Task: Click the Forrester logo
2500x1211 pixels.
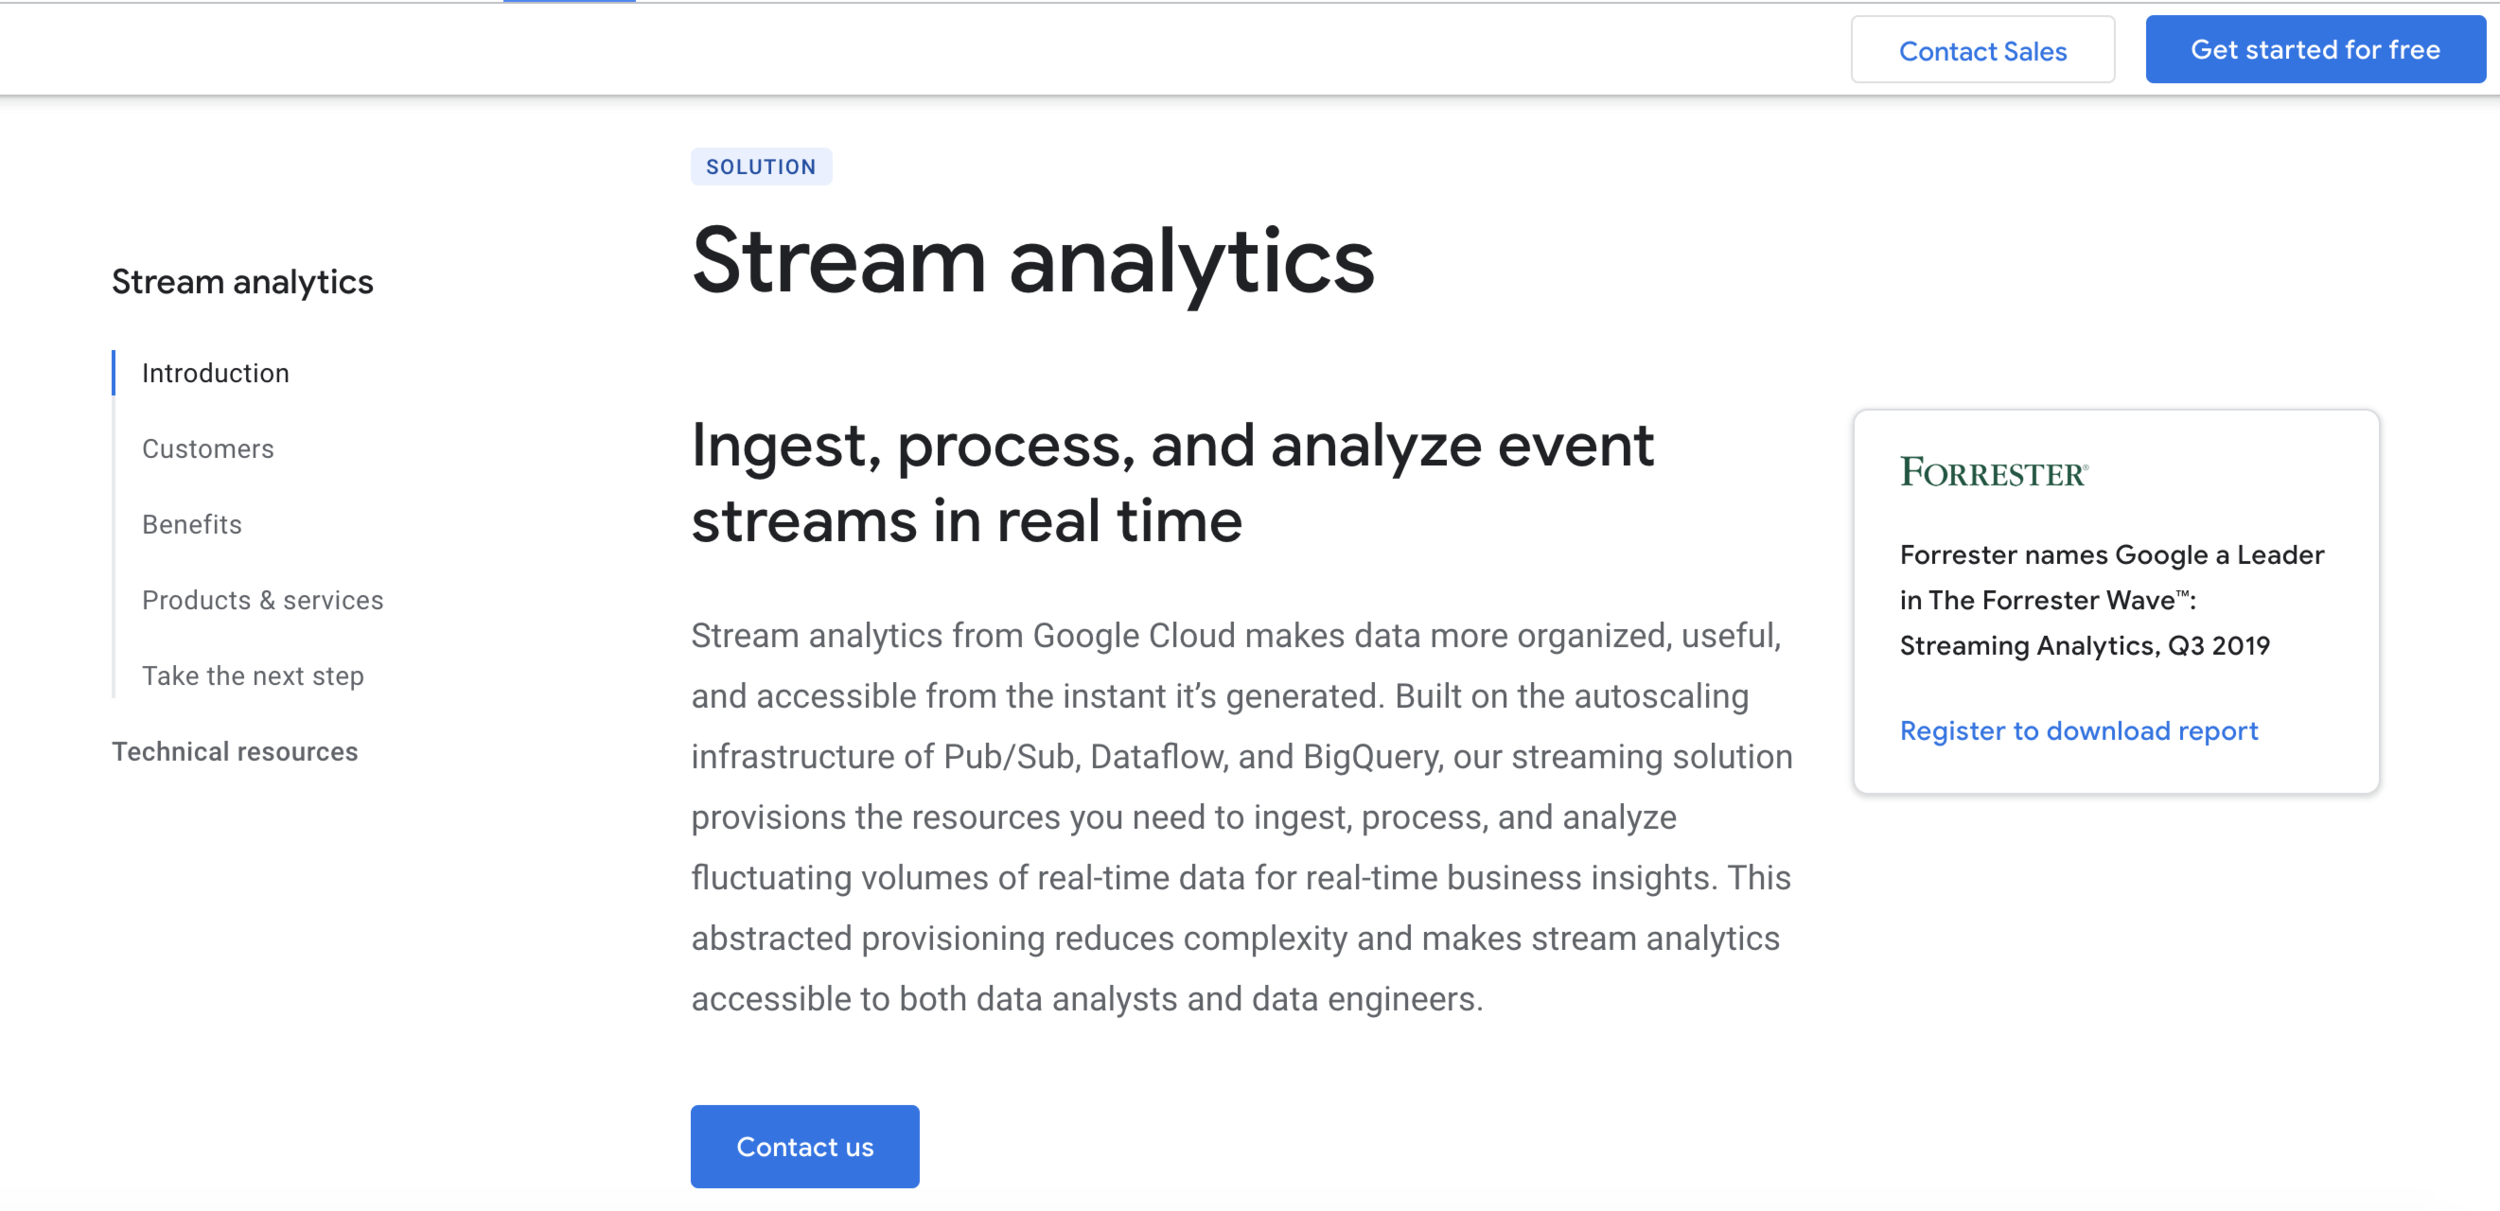Action: [1994, 471]
